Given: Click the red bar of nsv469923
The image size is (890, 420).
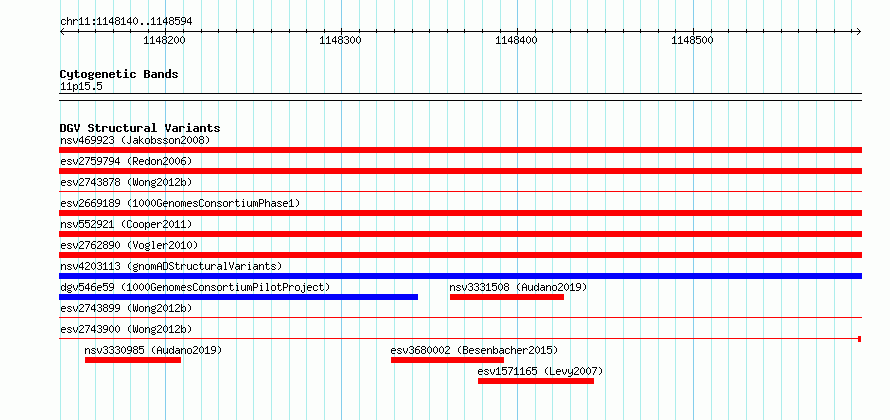Looking at the screenshot, I should [460, 150].
